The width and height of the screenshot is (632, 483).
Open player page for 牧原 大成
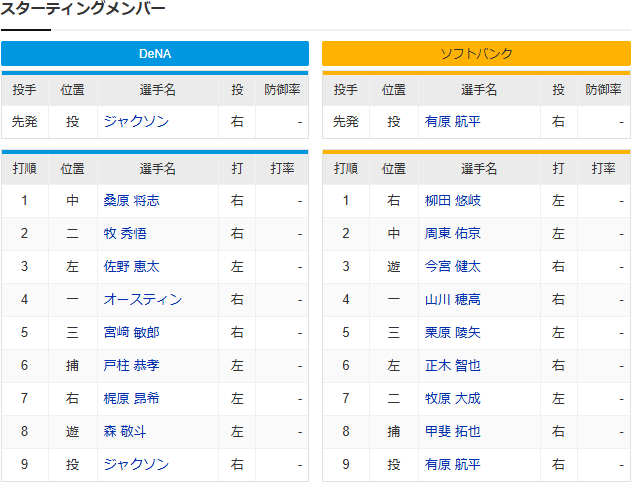coord(453,399)
